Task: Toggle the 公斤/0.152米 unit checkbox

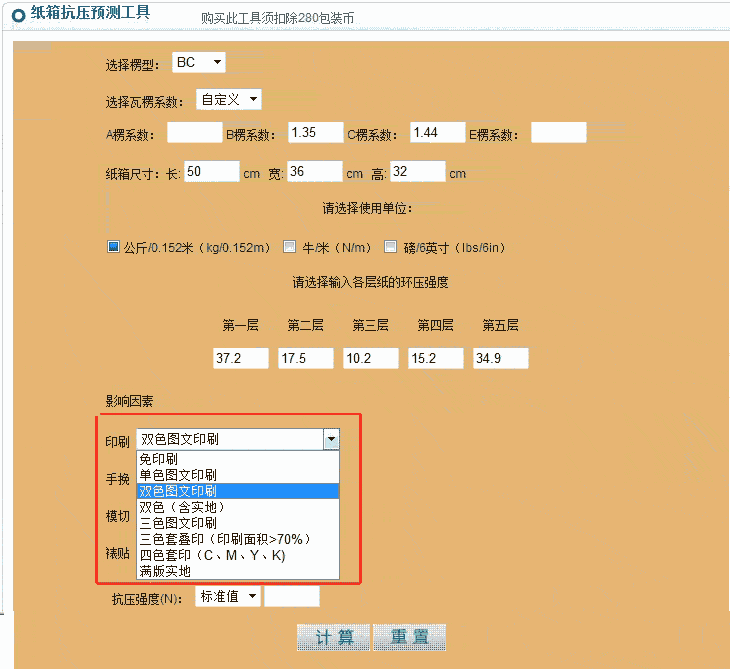Action: tap(113, 247)
